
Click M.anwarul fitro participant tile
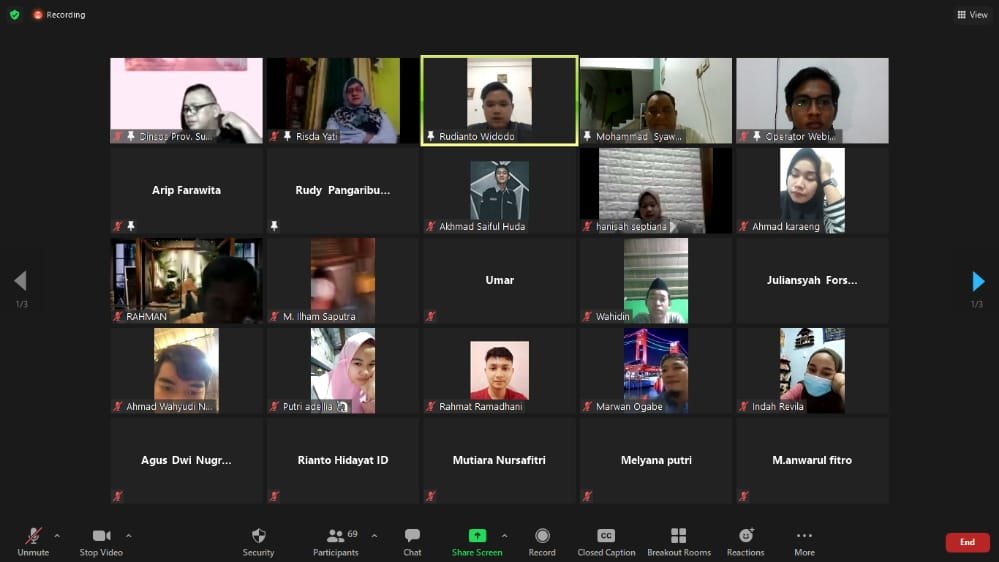point(812,461)
